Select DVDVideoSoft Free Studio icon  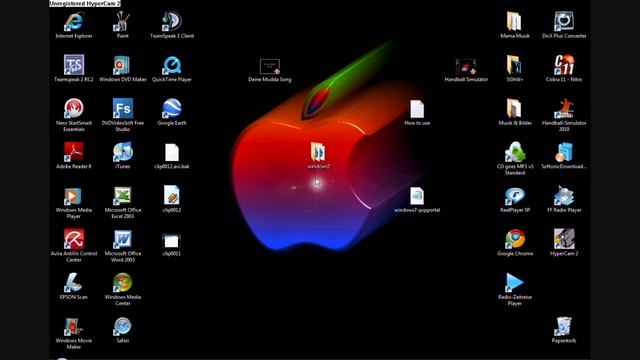(x=122, y=109)
